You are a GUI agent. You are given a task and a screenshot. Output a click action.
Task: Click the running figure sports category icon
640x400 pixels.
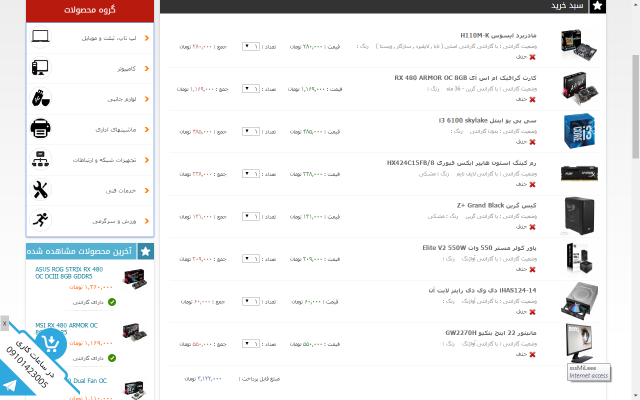coord(40,220)
